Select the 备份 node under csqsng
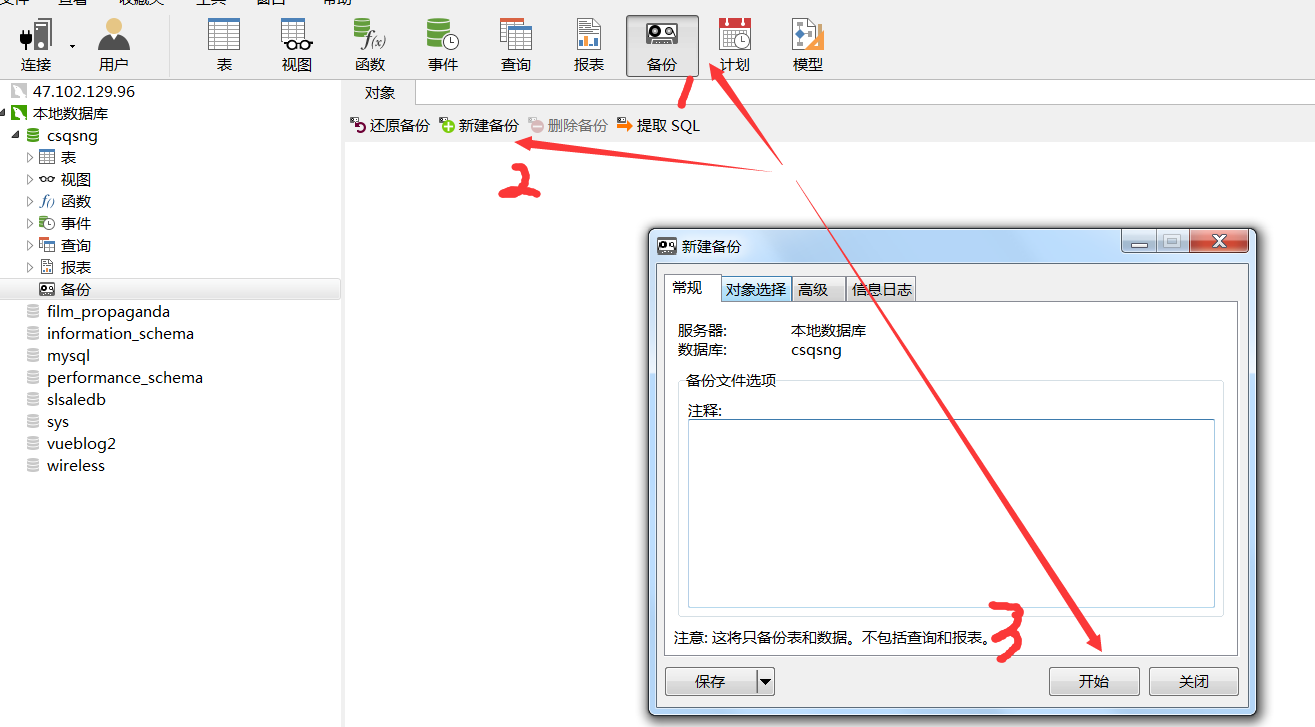Image resolution: width=1315 pixels, height=727 pixels. [x=76, y=289]
